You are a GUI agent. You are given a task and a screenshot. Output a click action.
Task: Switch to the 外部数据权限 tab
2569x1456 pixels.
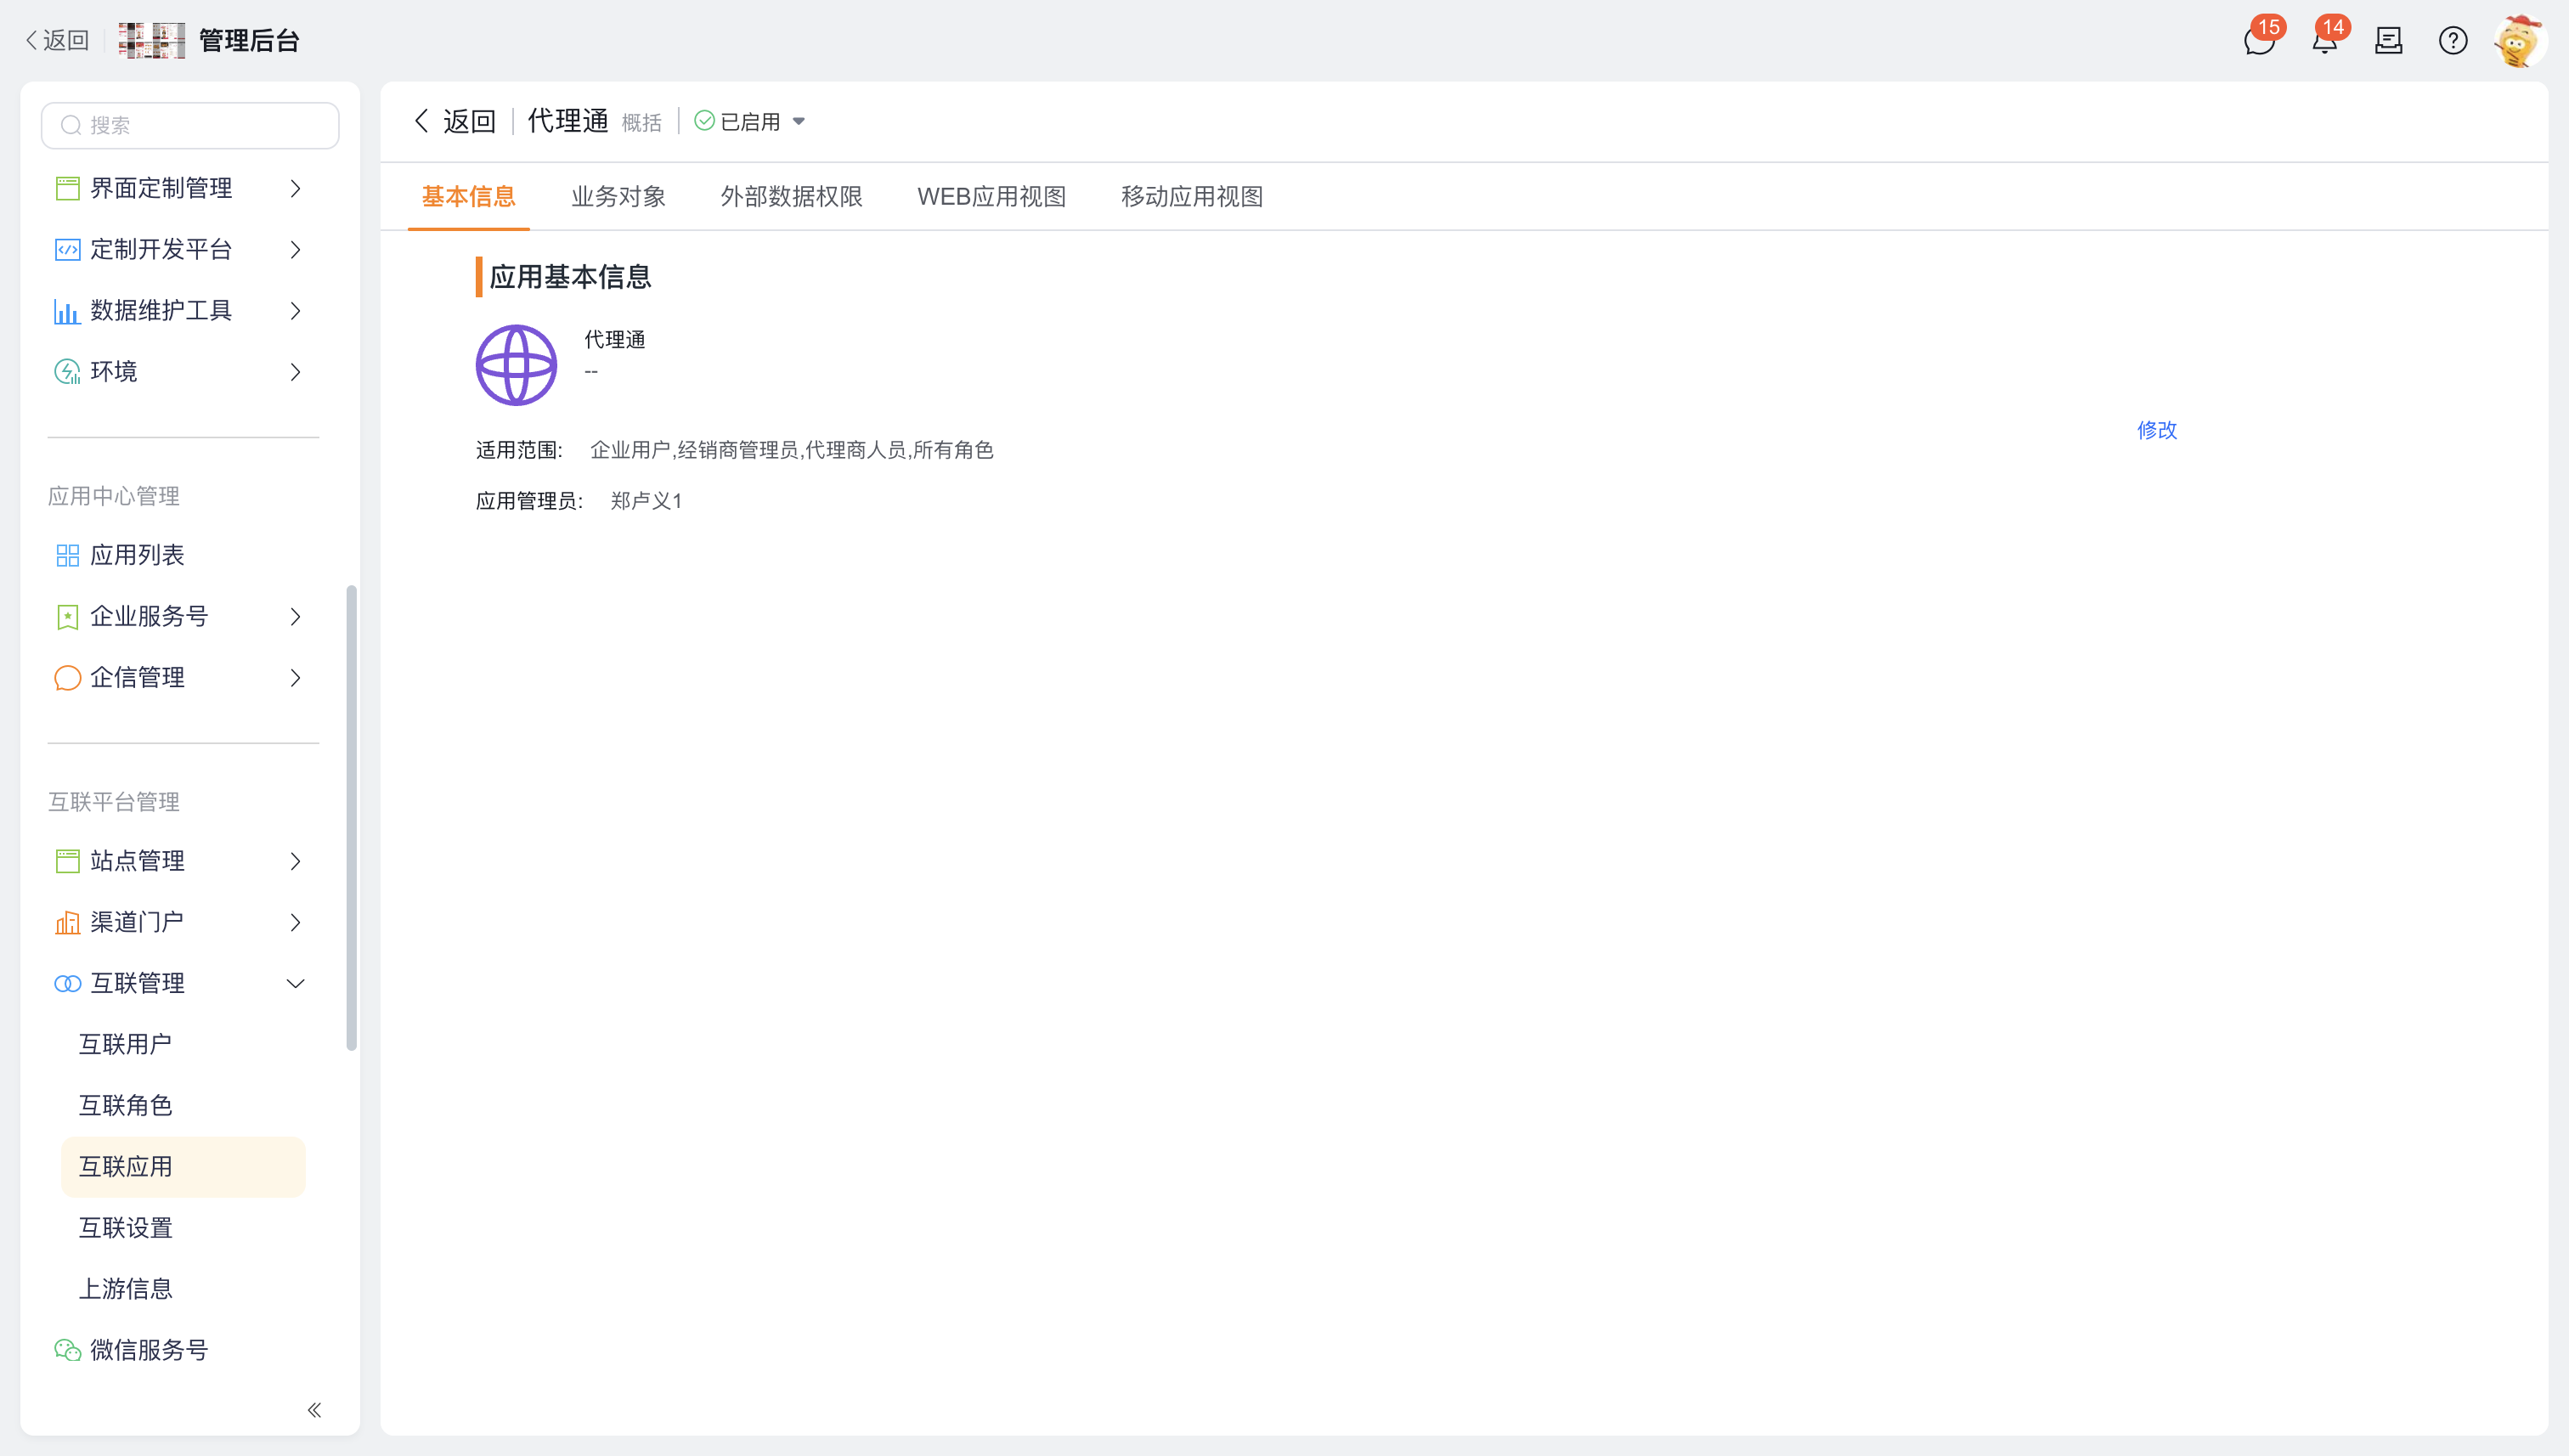click(x=791, y=197)
